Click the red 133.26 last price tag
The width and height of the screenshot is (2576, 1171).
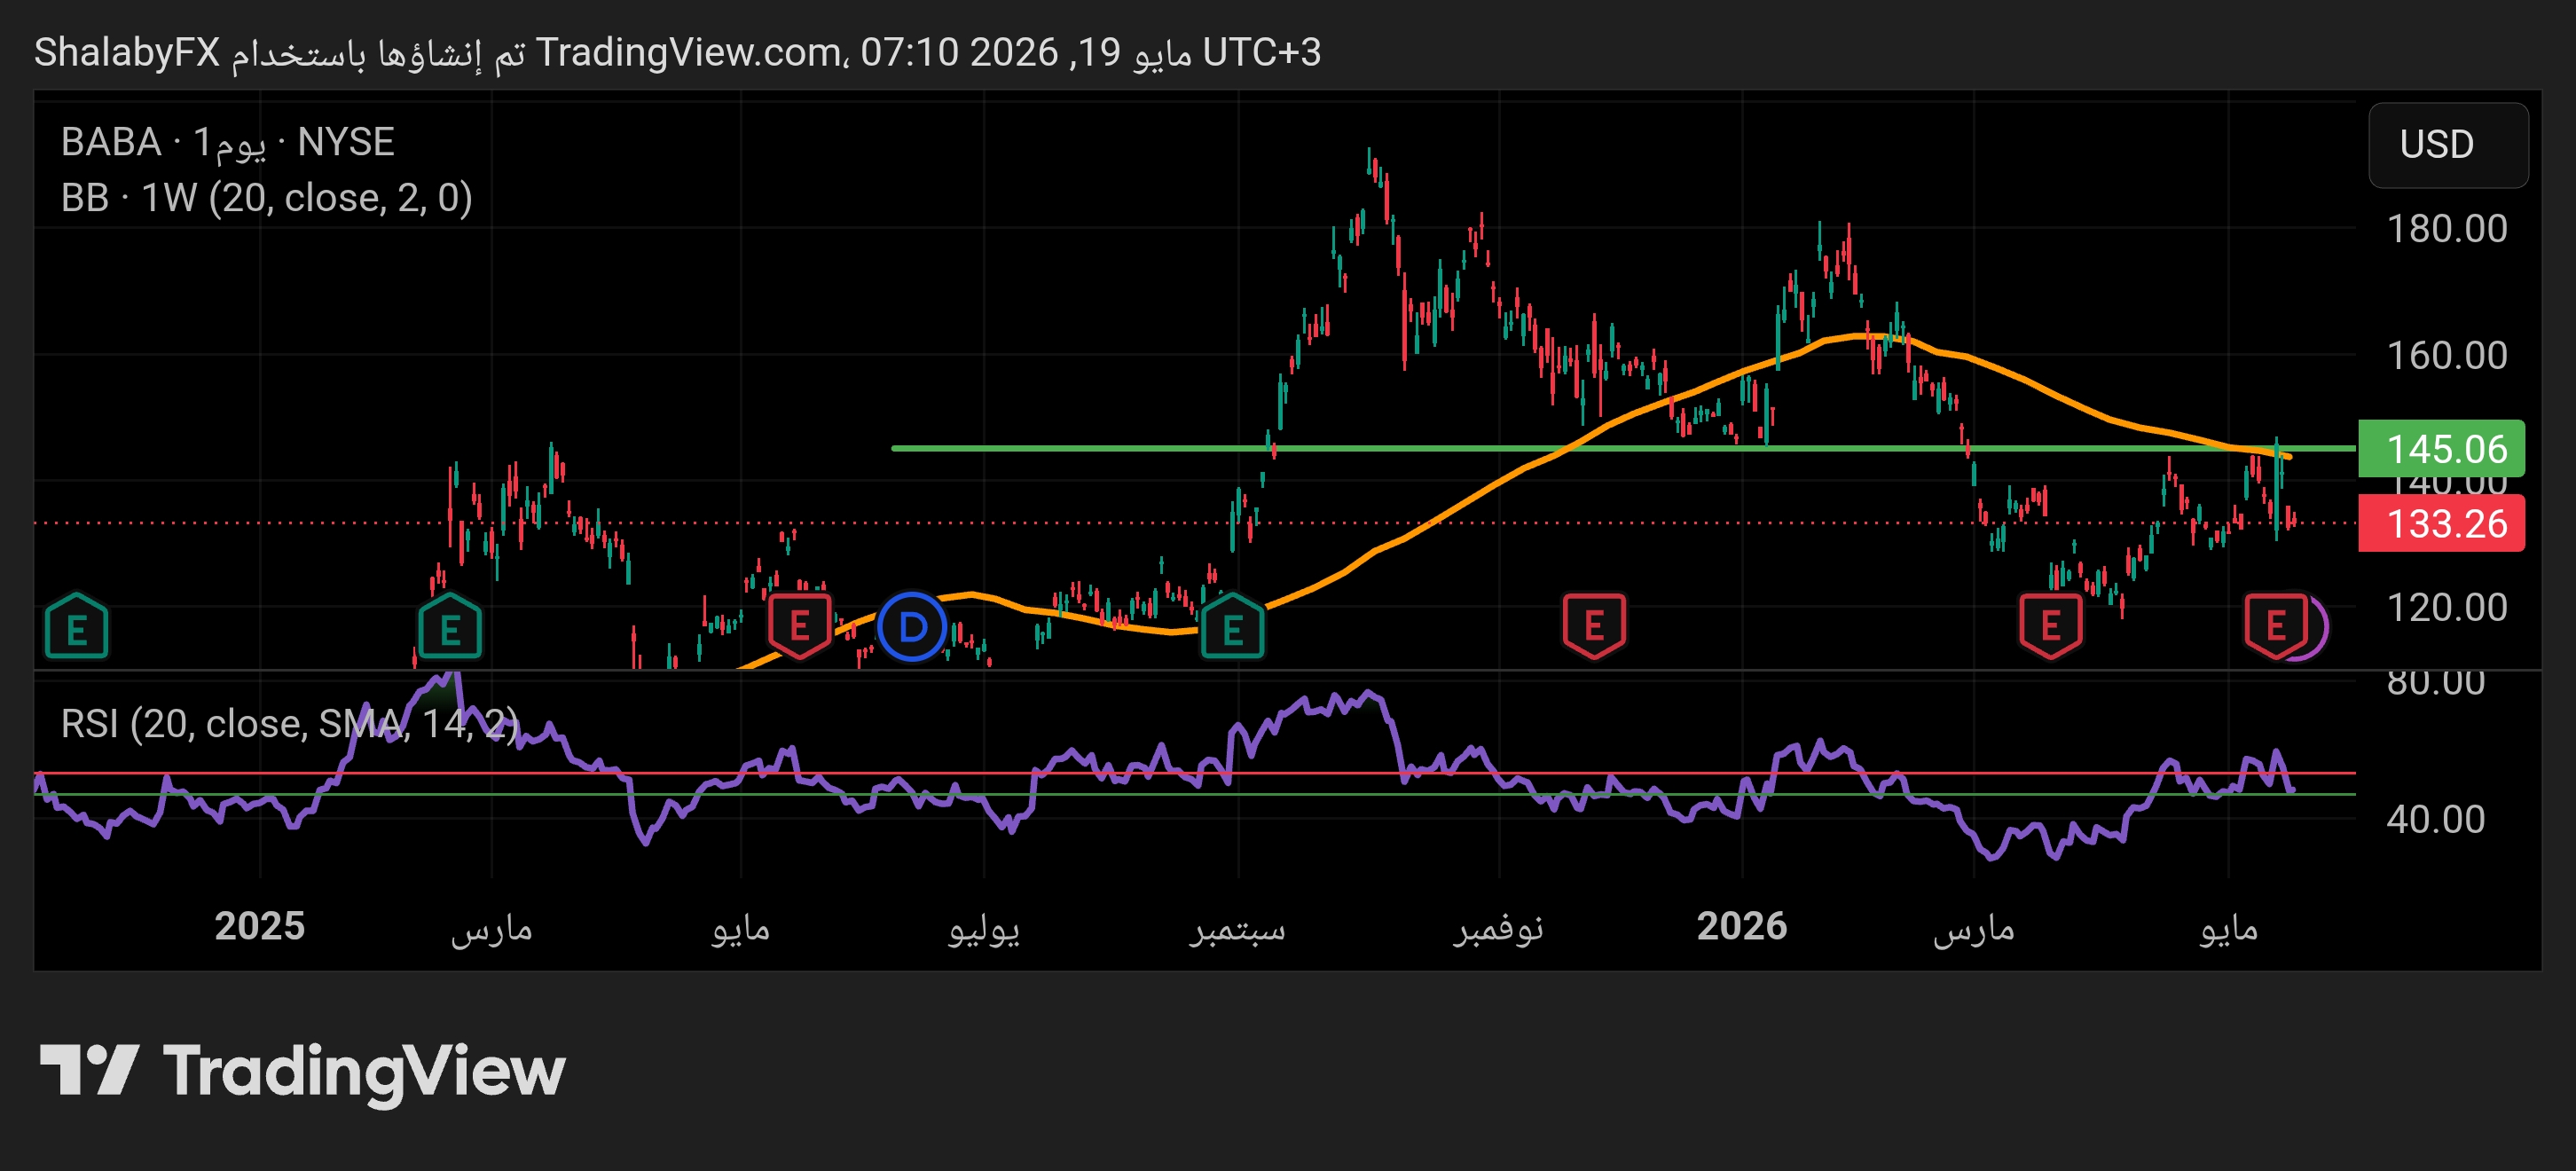[x=2441, y=523]
